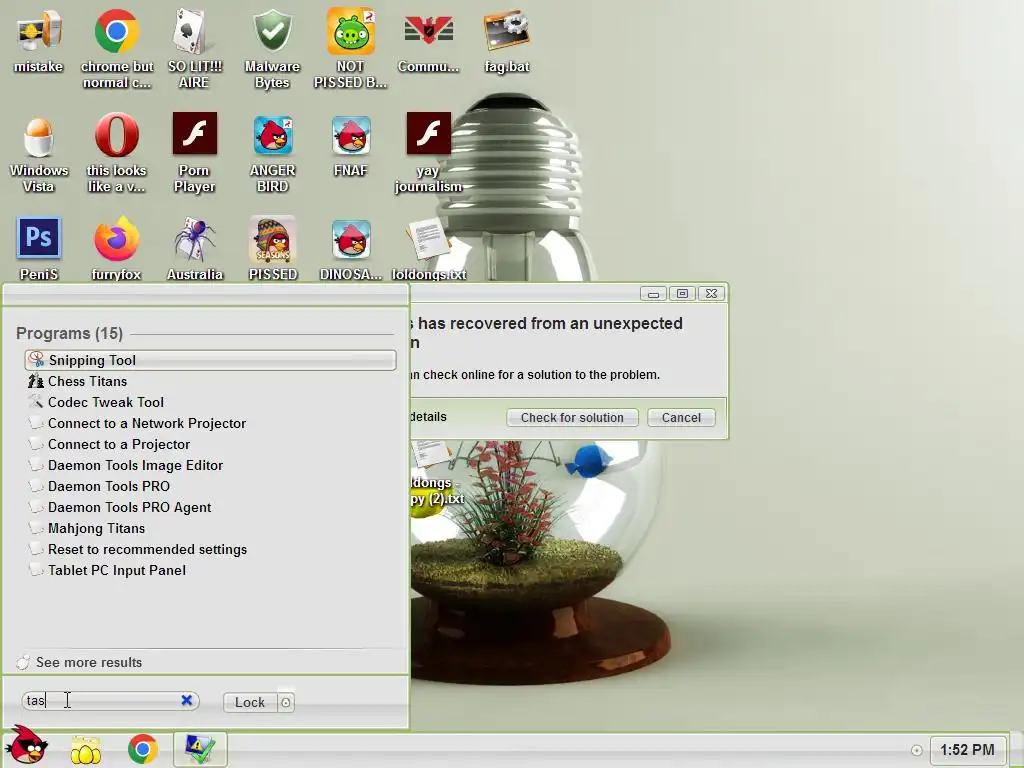Screen dimensions: 1024x768
Task: Open the problem report flag taskbar icon
Action: coord(200,749)
